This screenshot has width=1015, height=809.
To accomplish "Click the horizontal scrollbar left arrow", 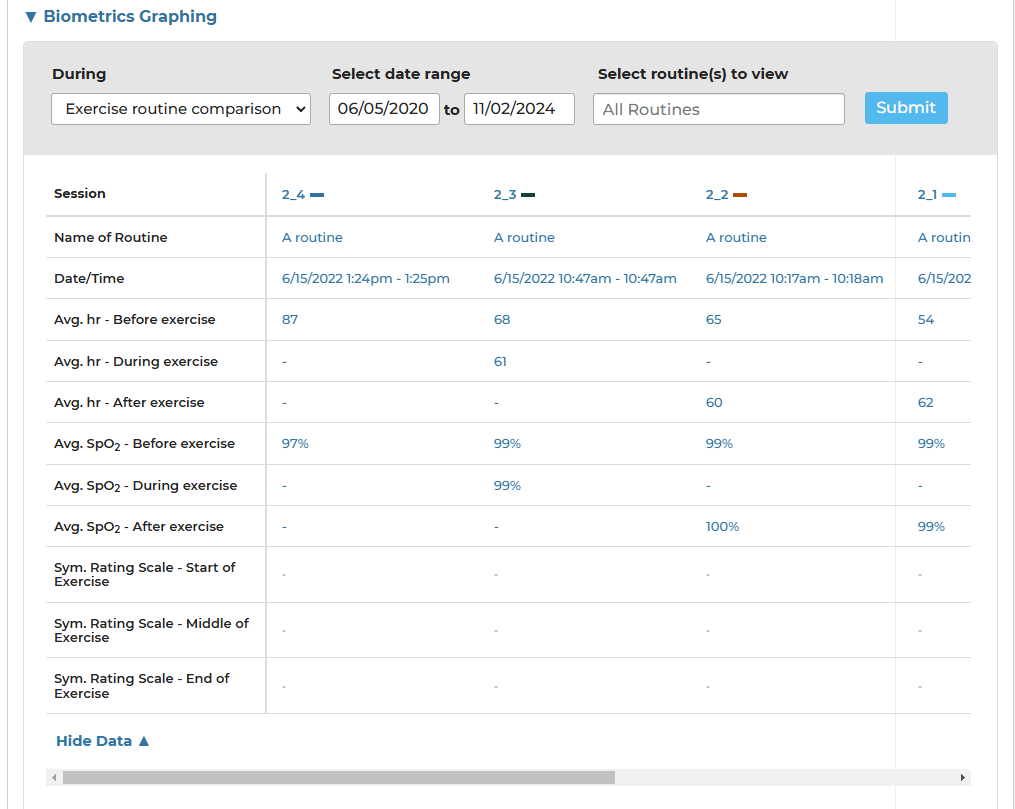I will pyautogui.click(x=53, y=778).
